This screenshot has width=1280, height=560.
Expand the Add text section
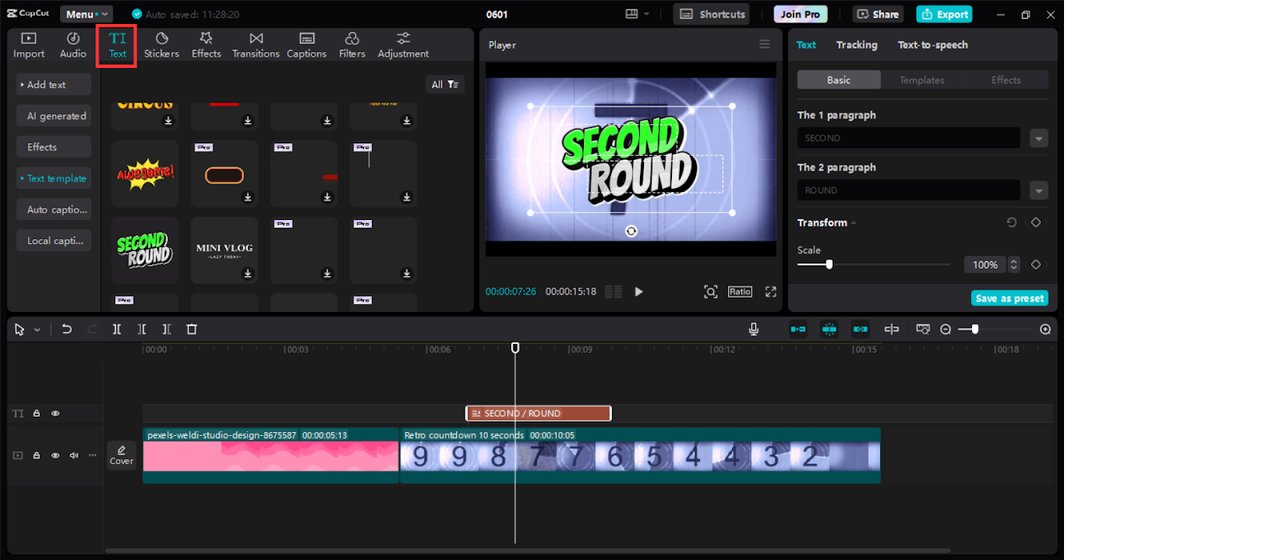pos(53,85)
